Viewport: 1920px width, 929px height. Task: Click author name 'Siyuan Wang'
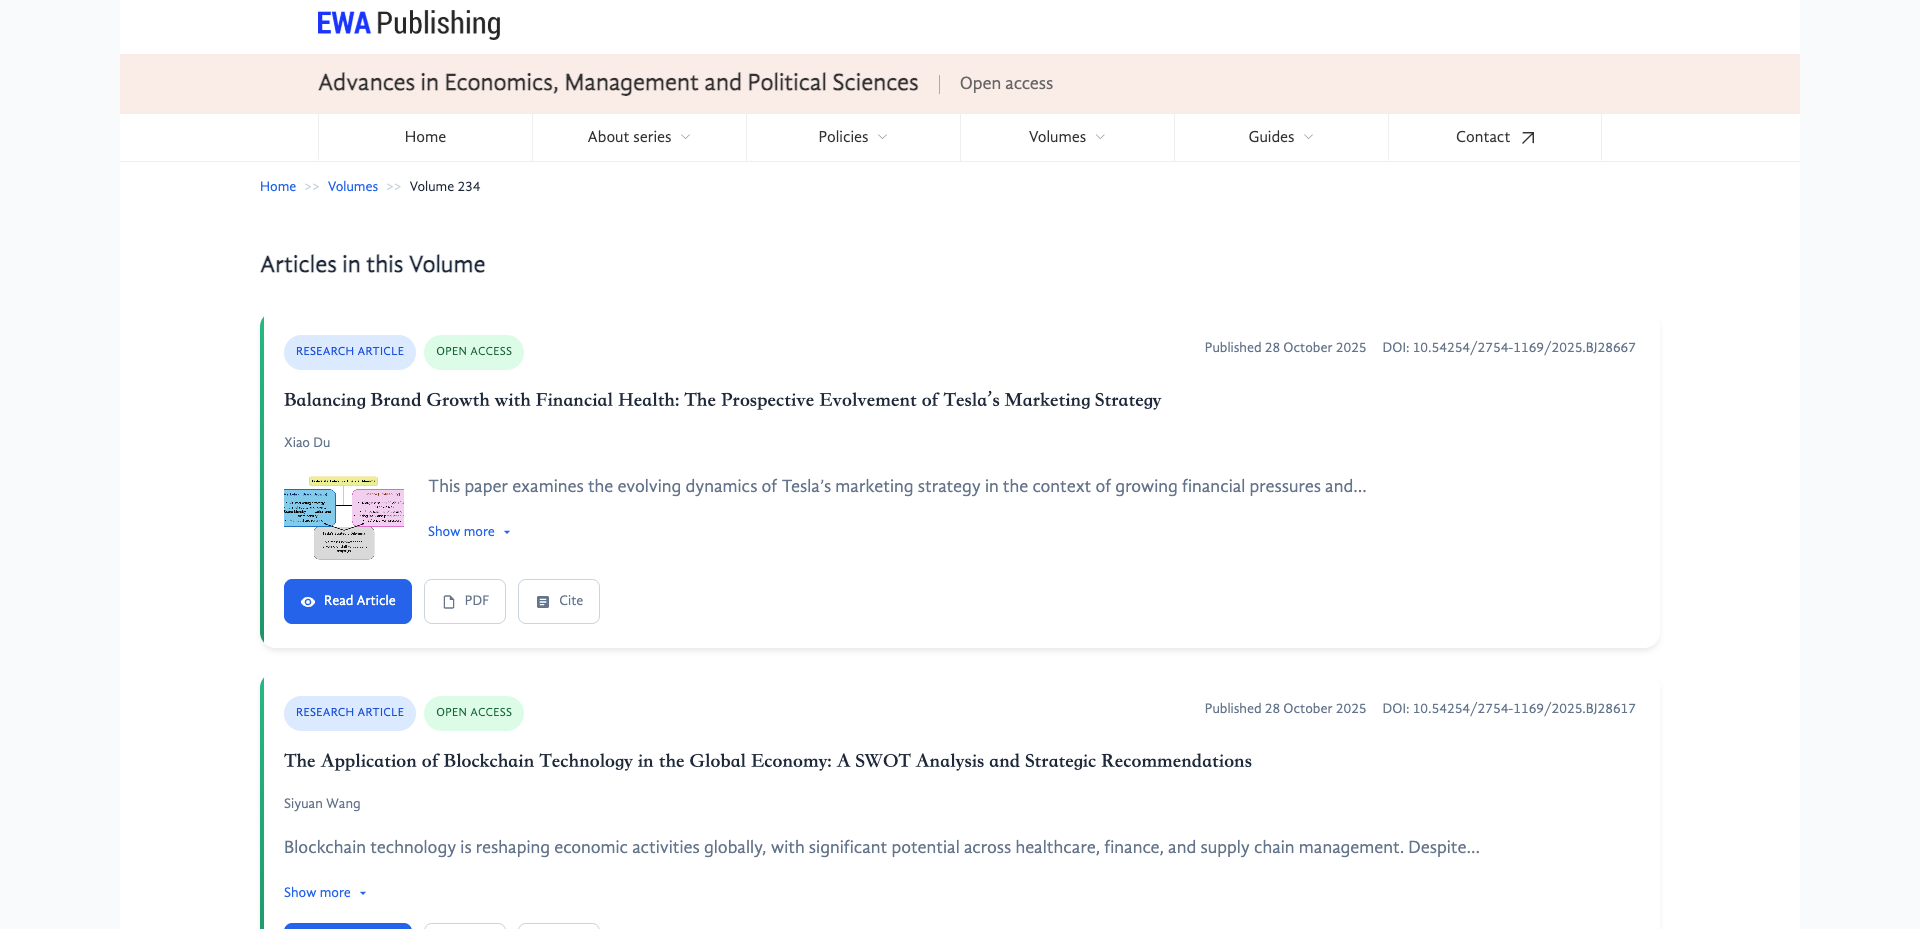(x=322, y=804)
